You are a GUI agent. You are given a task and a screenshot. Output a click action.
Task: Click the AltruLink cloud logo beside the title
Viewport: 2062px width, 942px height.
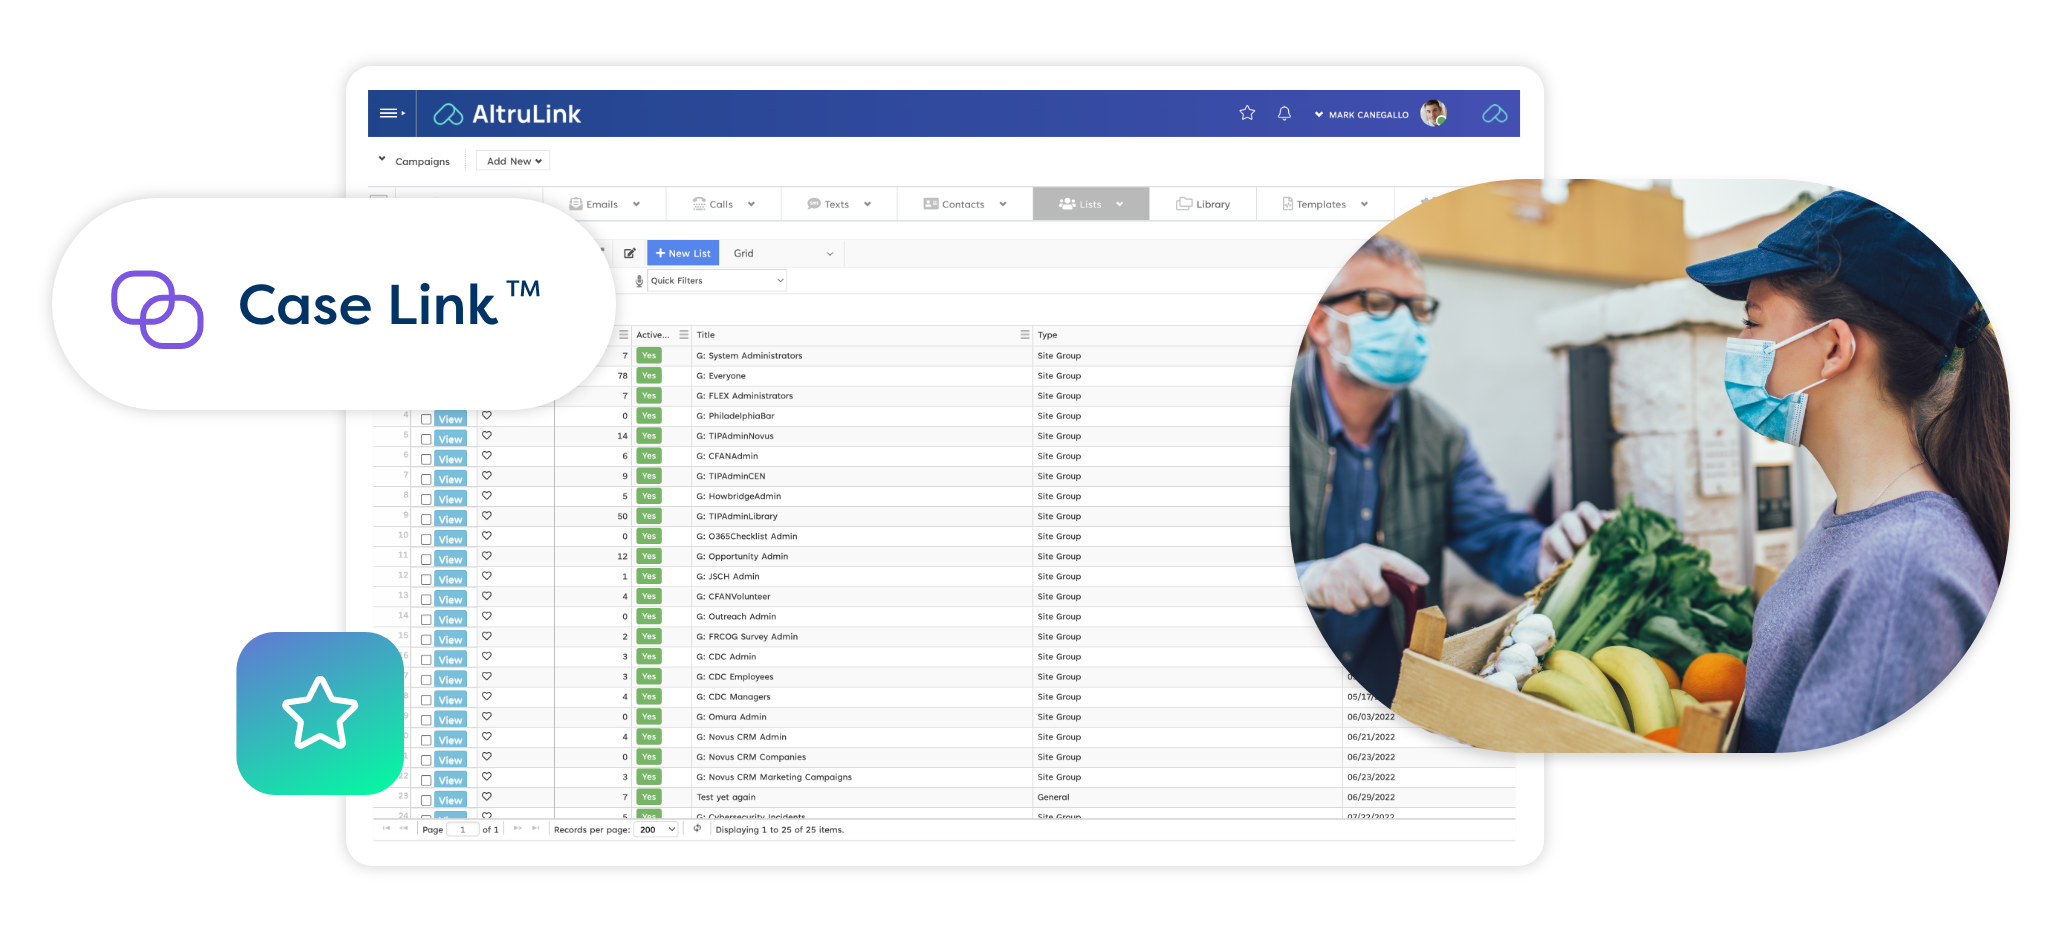(448, 114)
